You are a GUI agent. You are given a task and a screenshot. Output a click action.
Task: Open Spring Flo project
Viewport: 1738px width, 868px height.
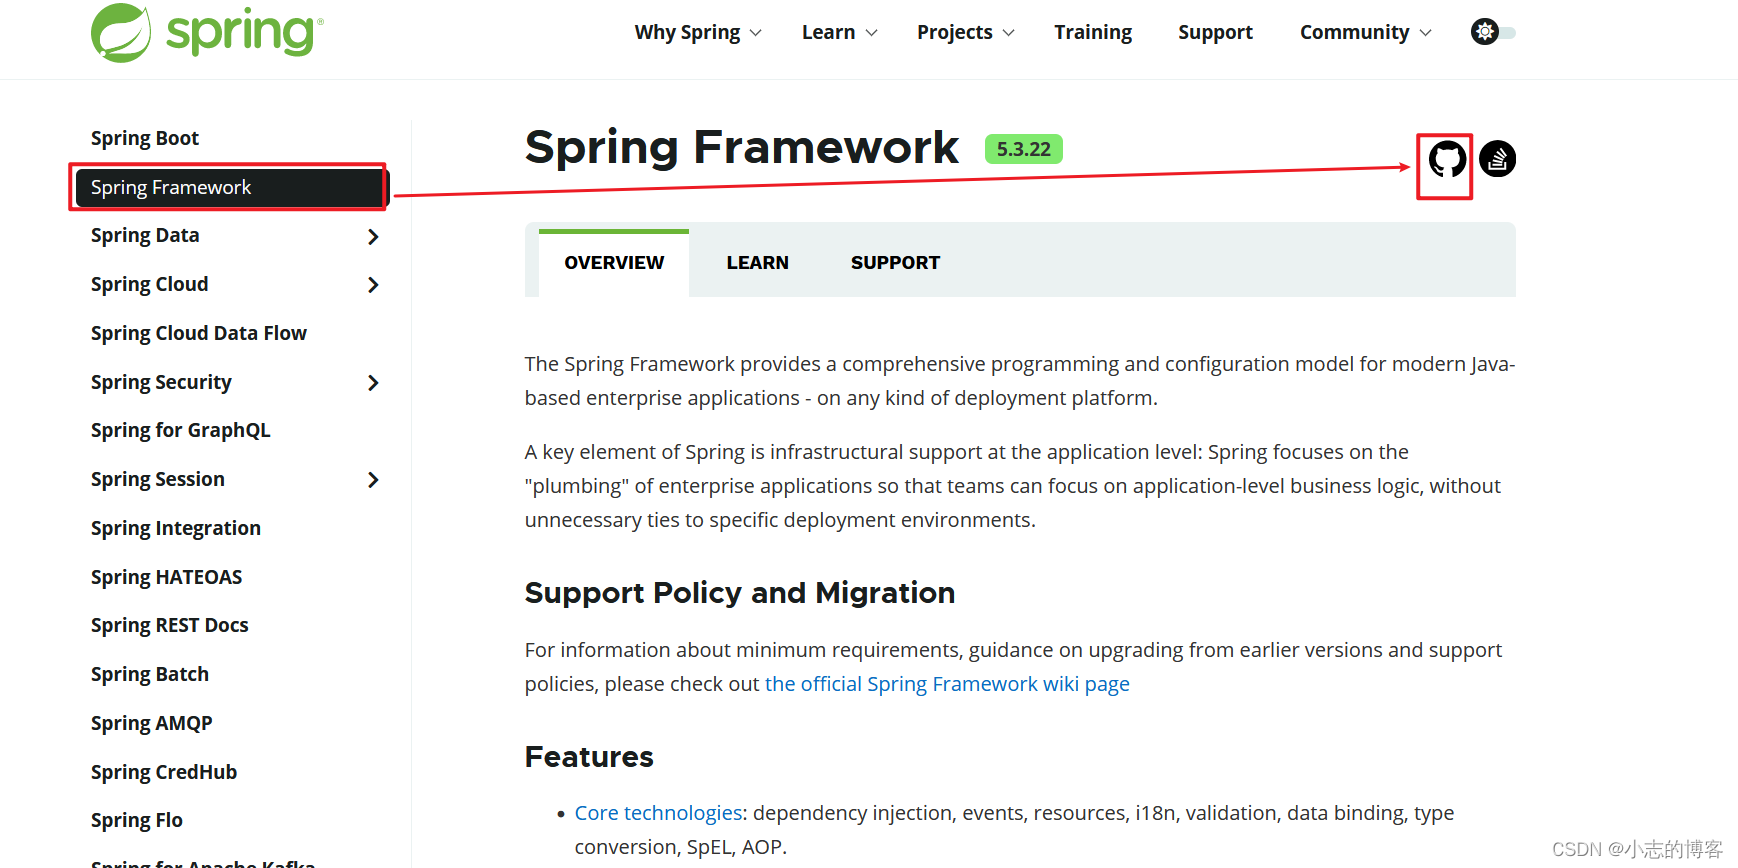(x=137, y=820)
